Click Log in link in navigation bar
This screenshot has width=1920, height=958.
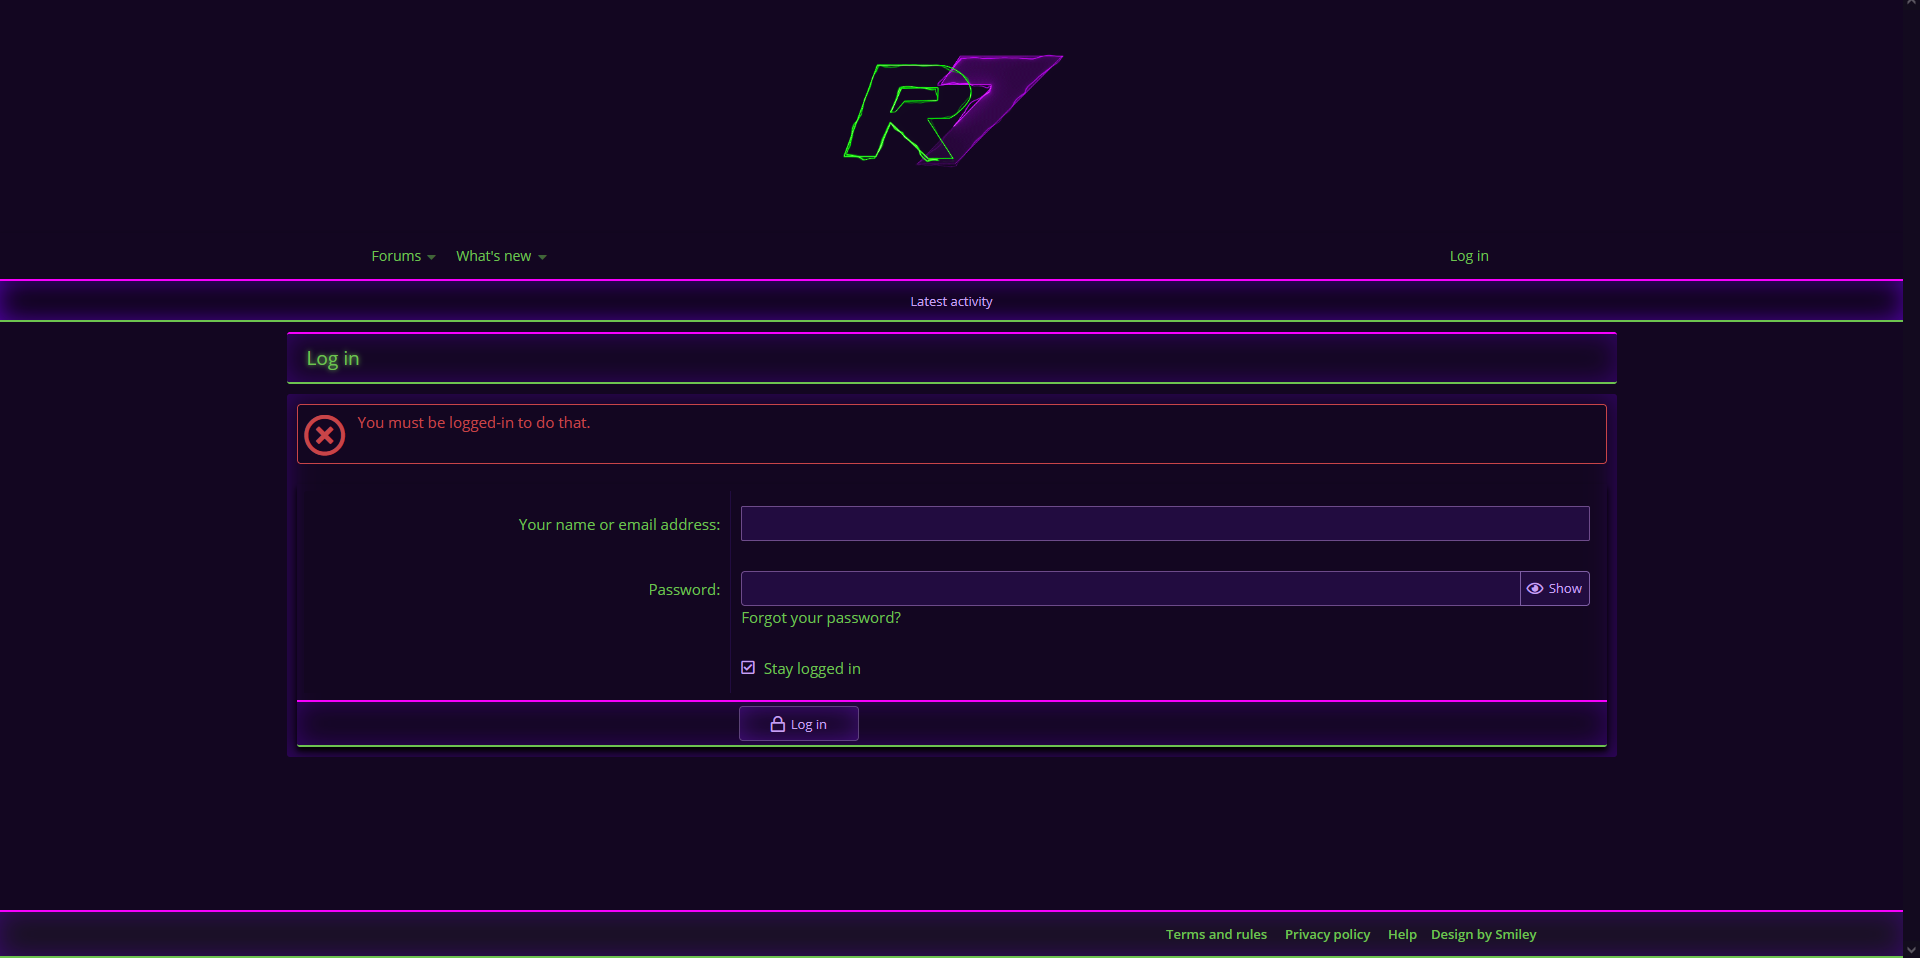coord(1468,256)
